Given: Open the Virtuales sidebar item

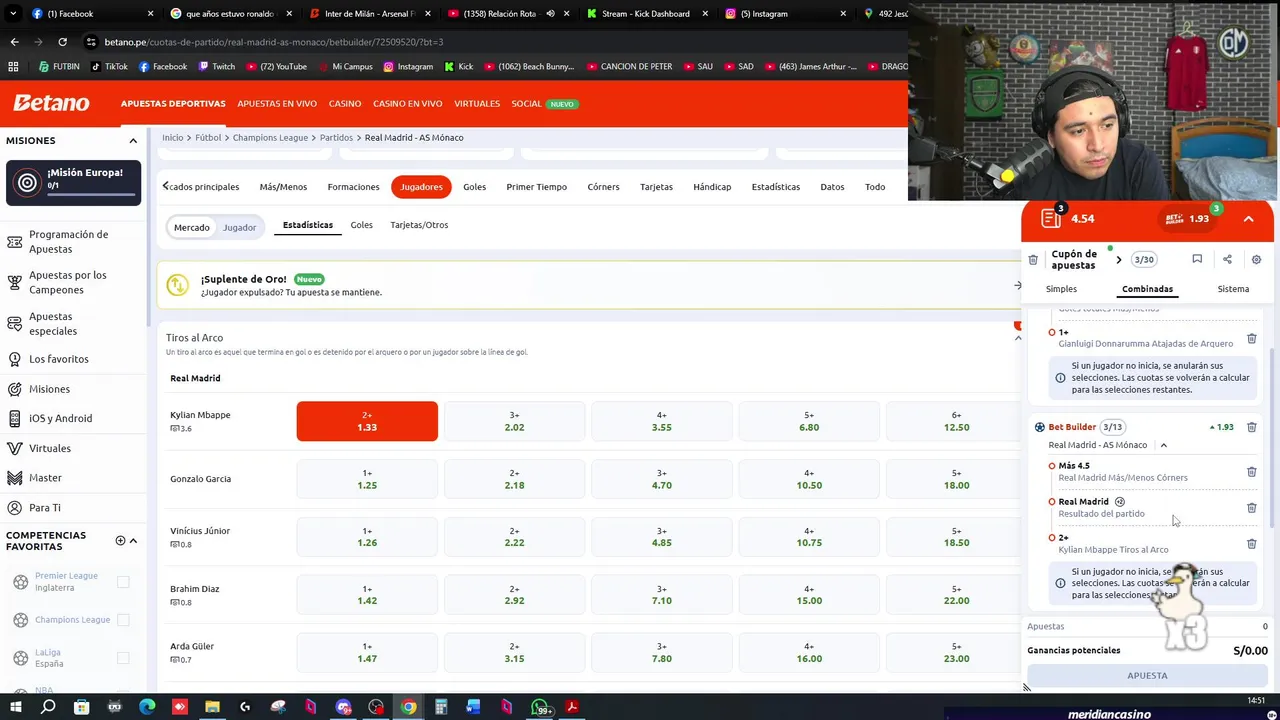Looking at the screenshot, I should click(50, 448).
